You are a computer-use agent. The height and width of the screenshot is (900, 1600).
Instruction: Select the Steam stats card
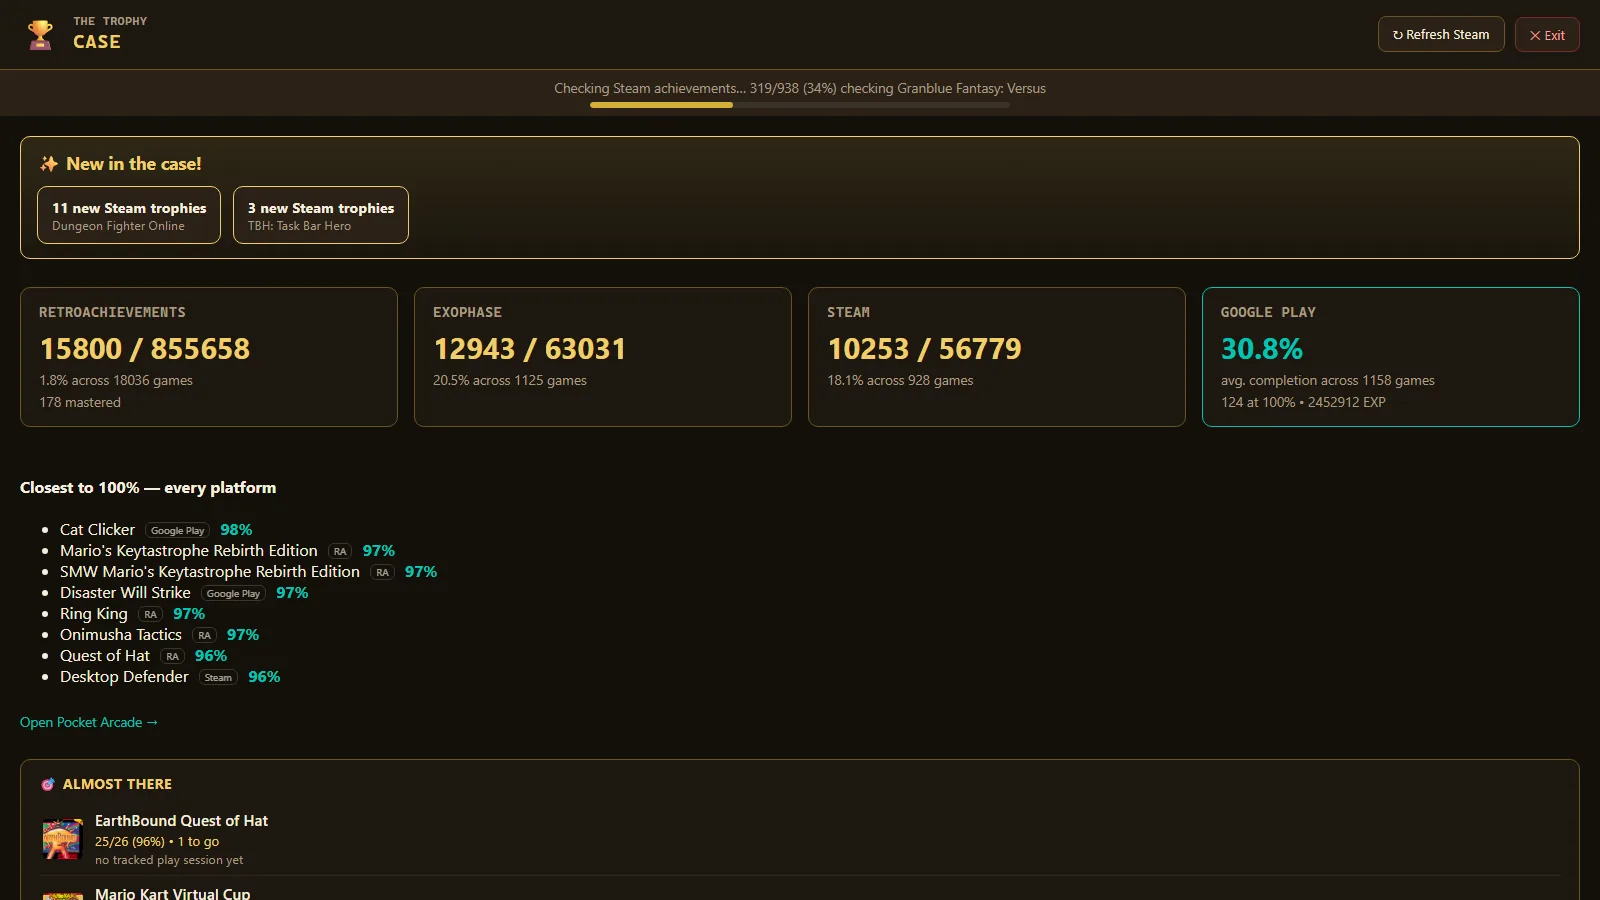(x=997, y=357)
